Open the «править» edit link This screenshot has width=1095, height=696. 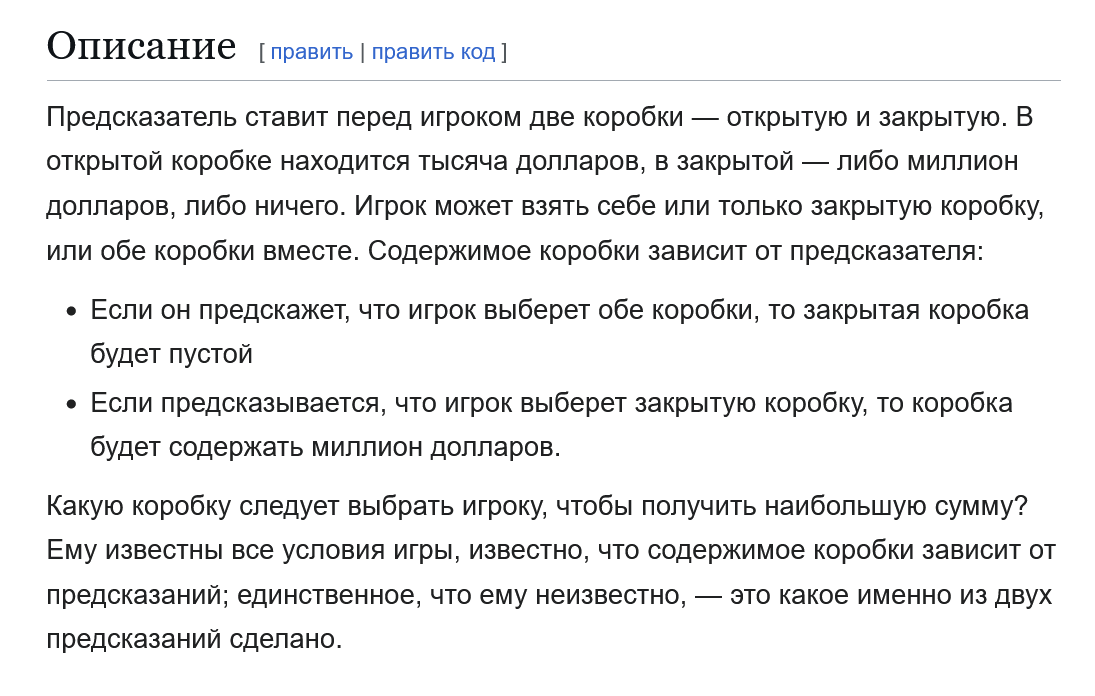pyautogui.click(x=311, y=52)
